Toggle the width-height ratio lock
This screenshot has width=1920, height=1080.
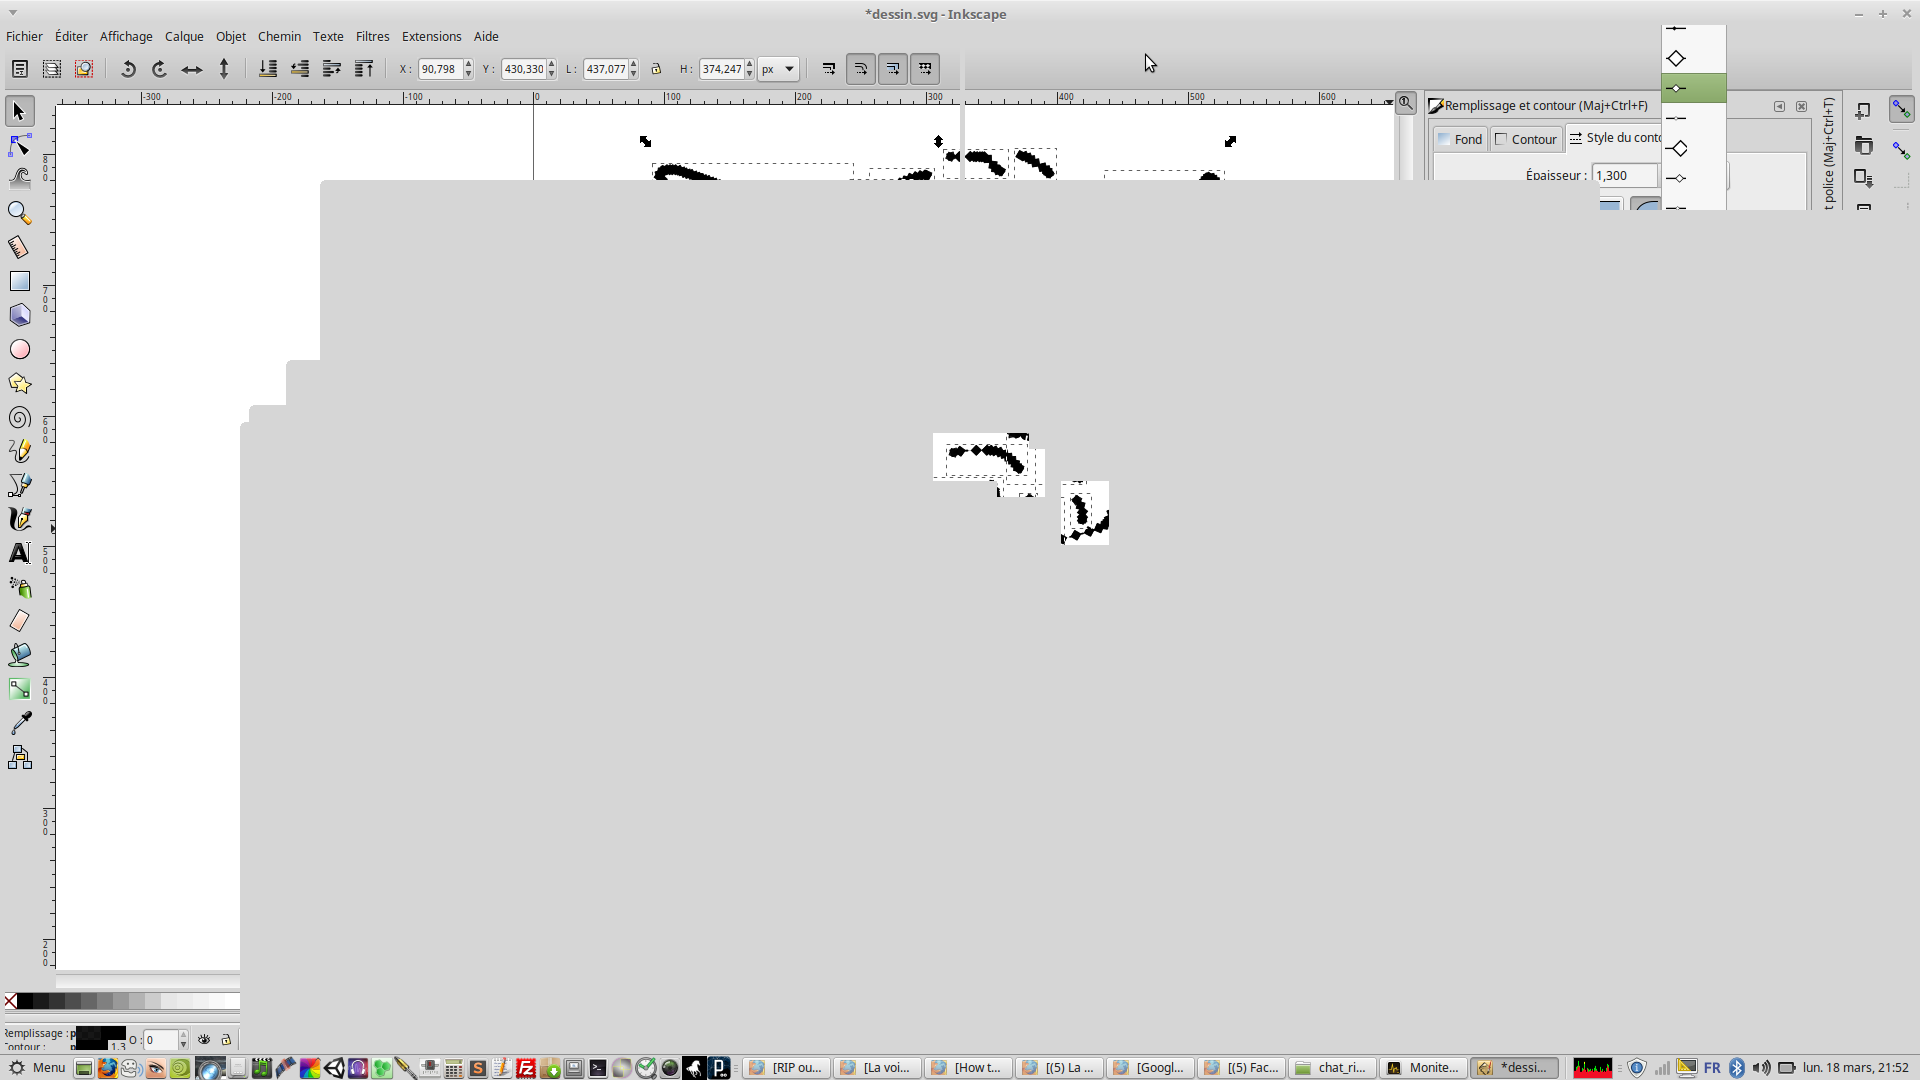[x=656, y=69]
